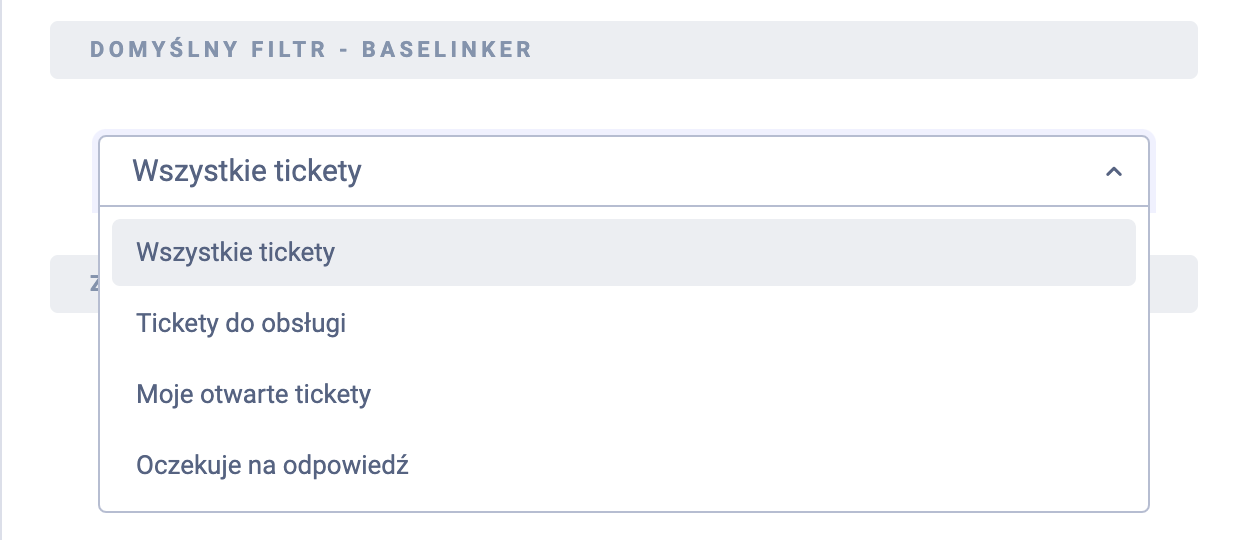Collapse dropdown using the chevron-up arrow

click(1113, 172)
